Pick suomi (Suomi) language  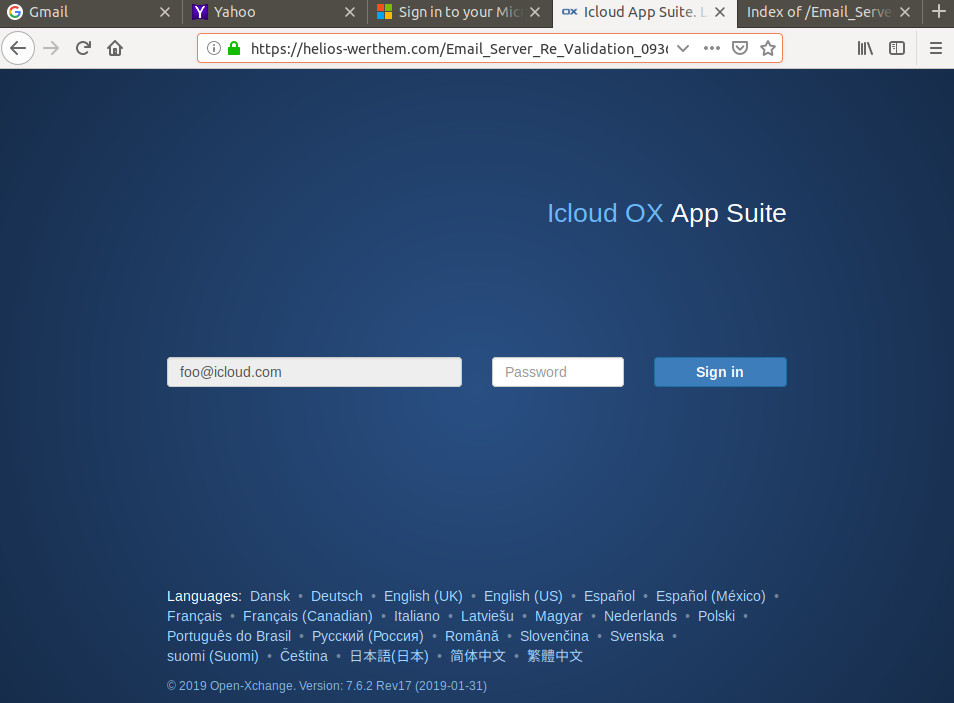point(213,656)
